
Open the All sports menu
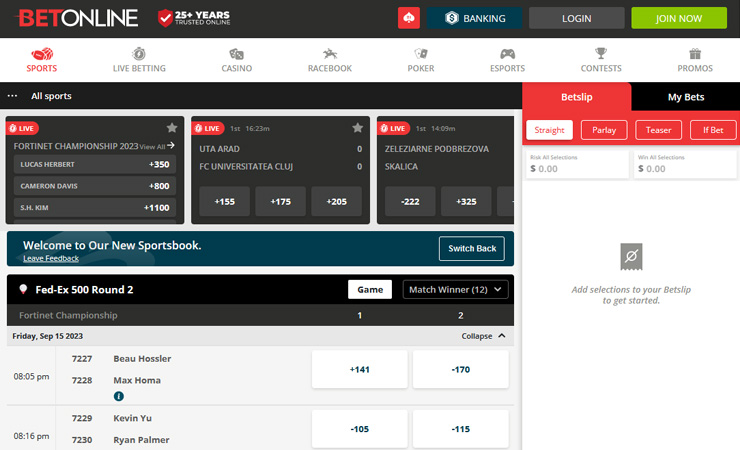(x=51, y=96)
